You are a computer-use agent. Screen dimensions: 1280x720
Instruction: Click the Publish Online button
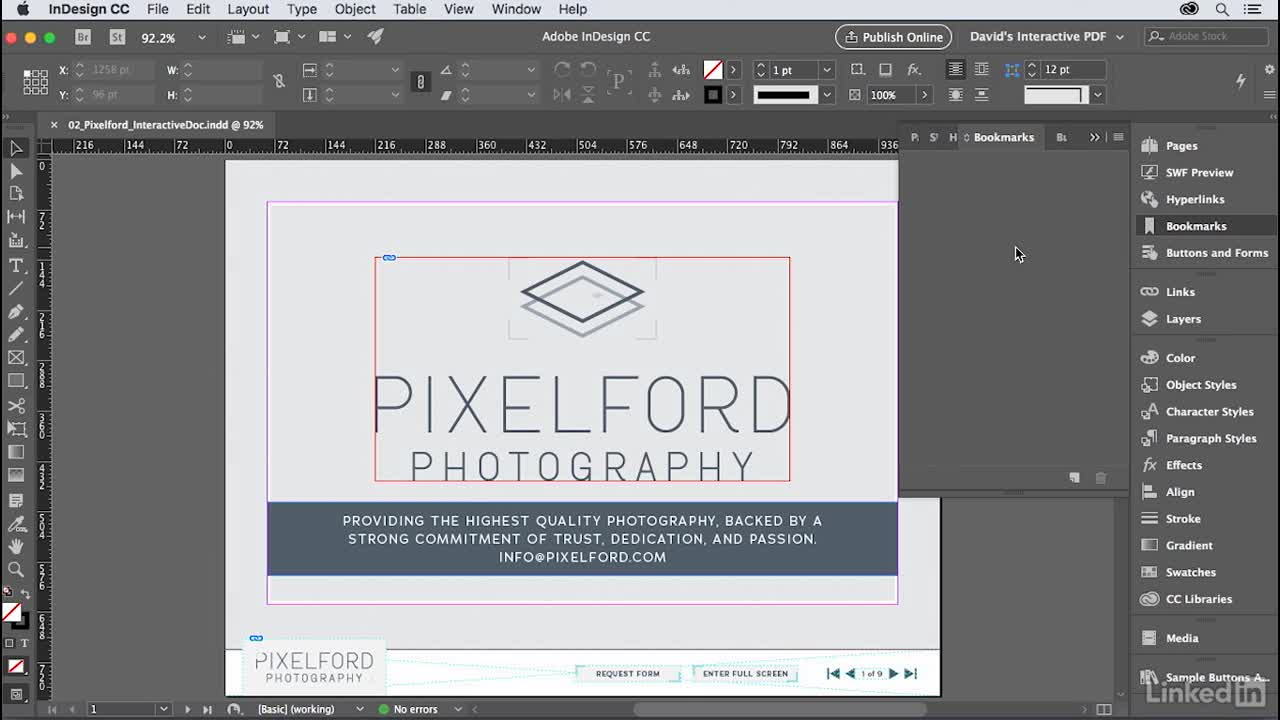pyautogui.click(x=894, y=37)
